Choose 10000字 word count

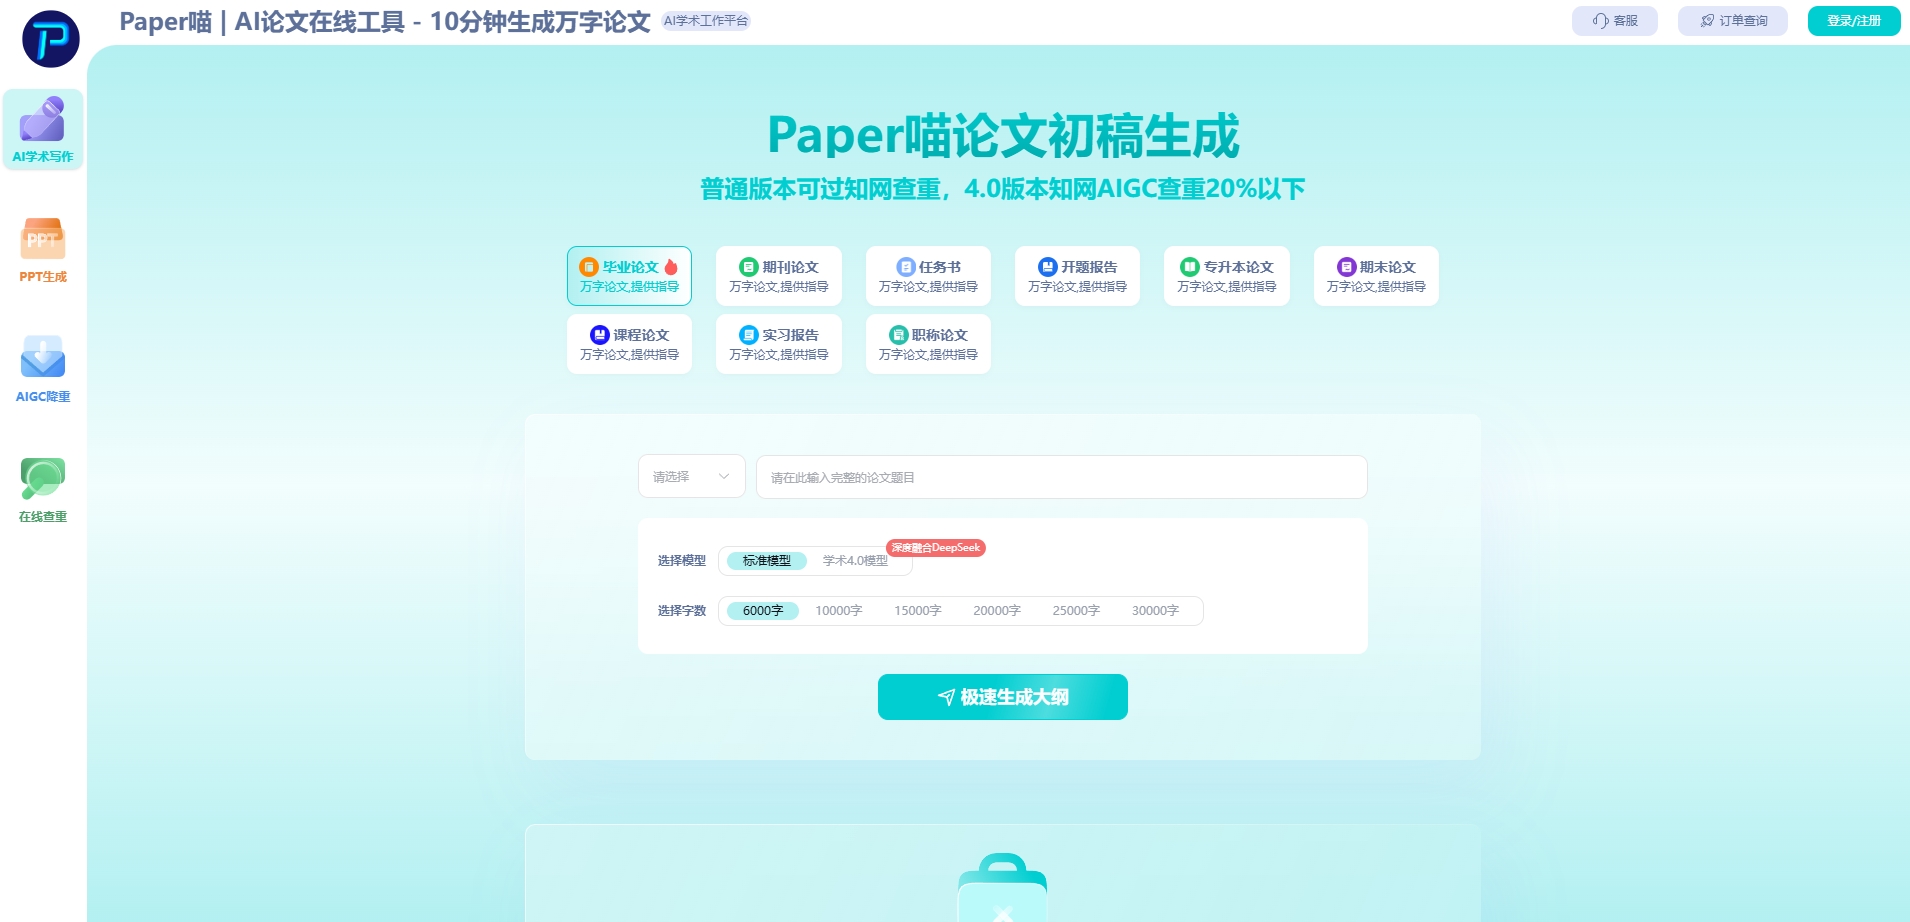pyautogui.click(x=839, y=611)
